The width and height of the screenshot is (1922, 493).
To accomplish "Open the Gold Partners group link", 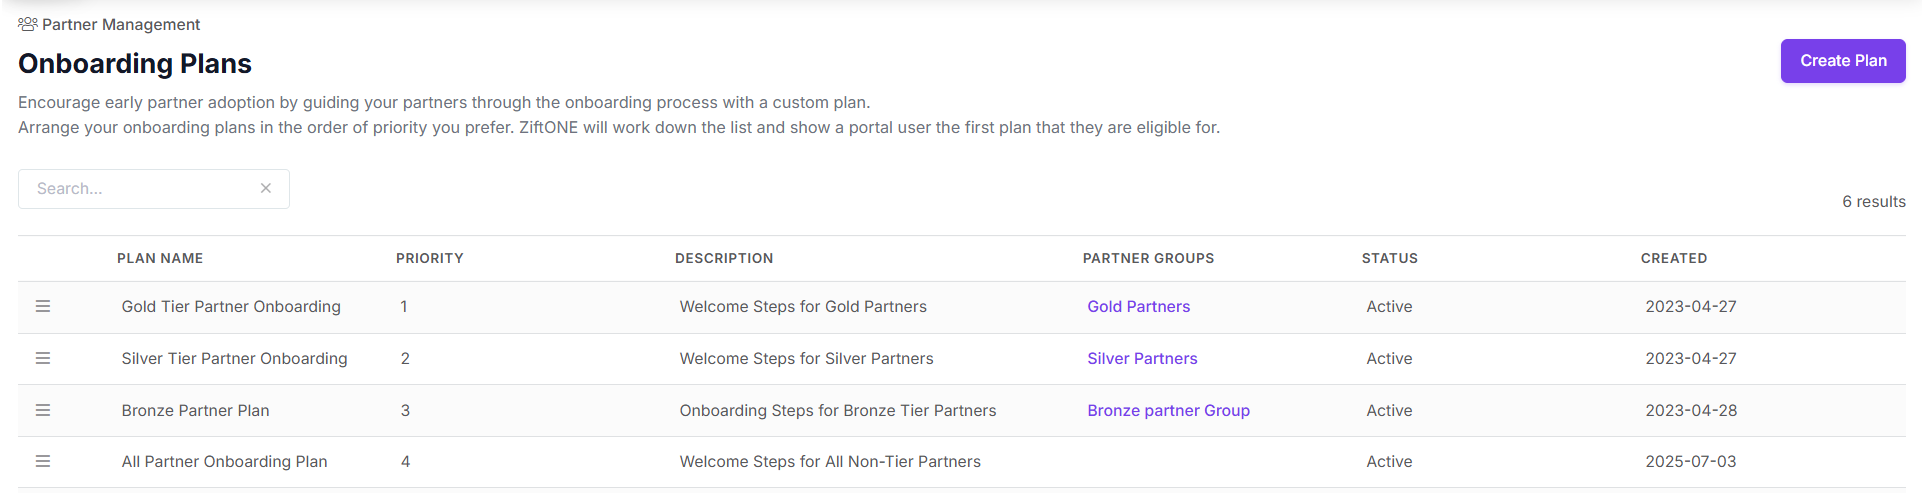I will tap(1138, 307).
